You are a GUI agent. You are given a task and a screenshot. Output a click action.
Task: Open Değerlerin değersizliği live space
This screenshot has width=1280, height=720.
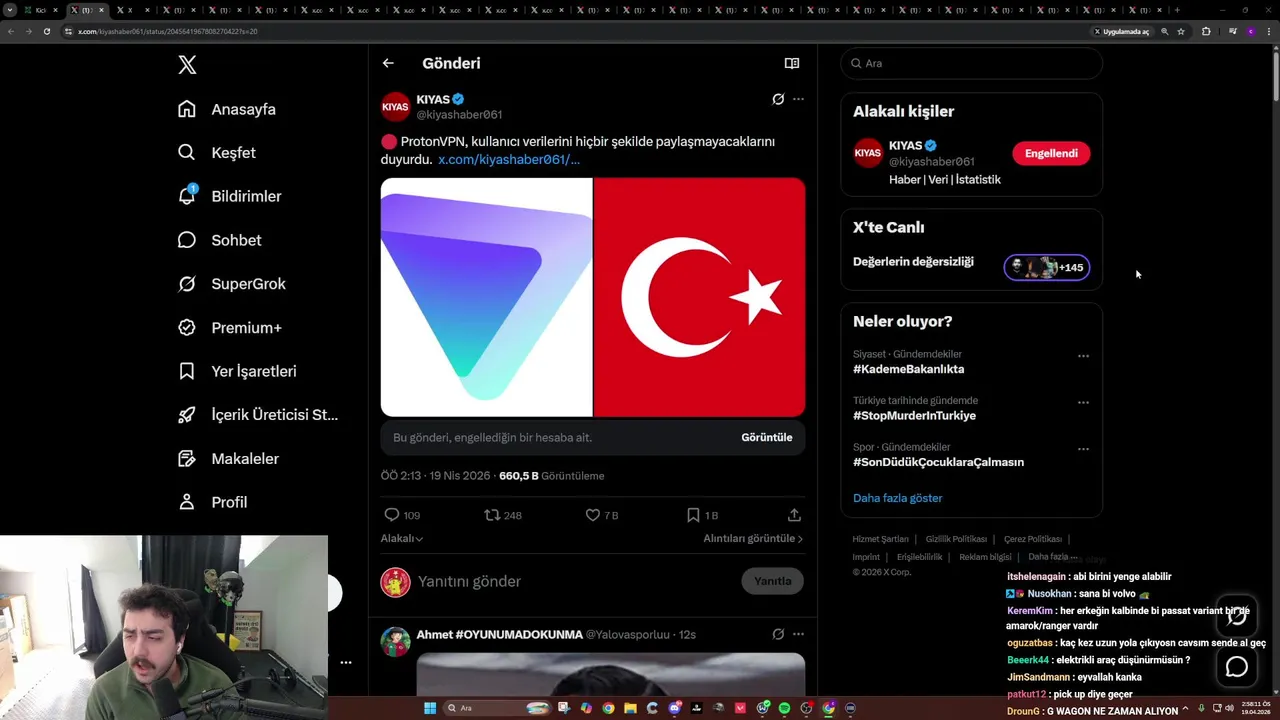click(913, 261)
